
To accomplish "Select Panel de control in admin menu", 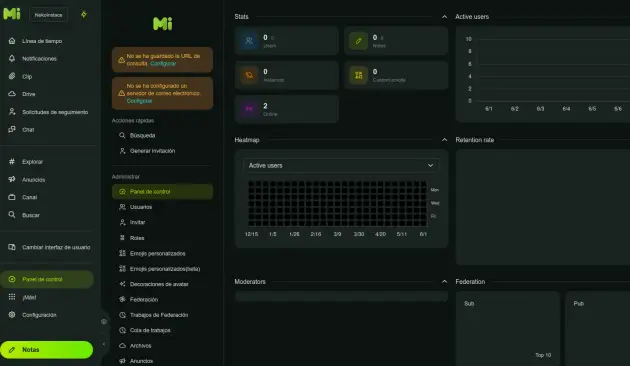I will click(x=162, y=192).
